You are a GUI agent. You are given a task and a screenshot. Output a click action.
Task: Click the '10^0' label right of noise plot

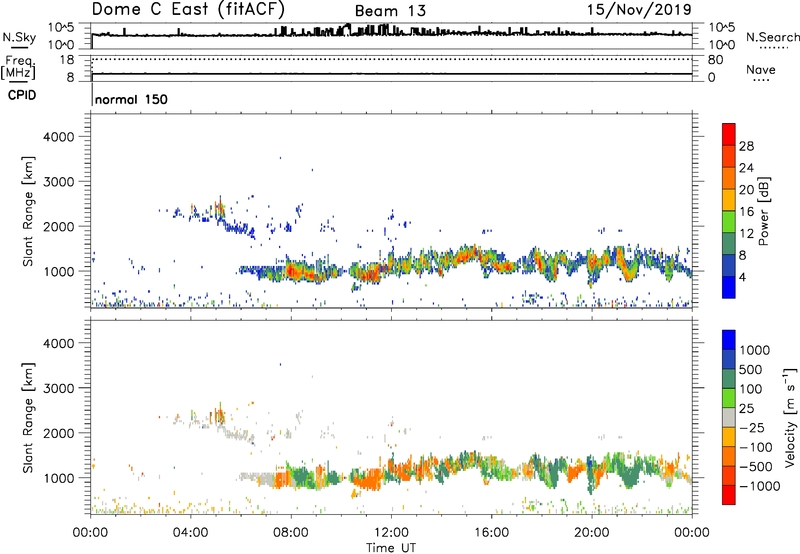pyautogui.click(x=722, y=45)
